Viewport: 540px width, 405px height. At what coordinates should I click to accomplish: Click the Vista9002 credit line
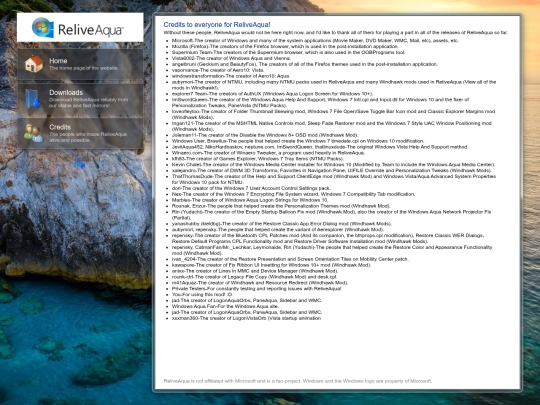point(231,58)
